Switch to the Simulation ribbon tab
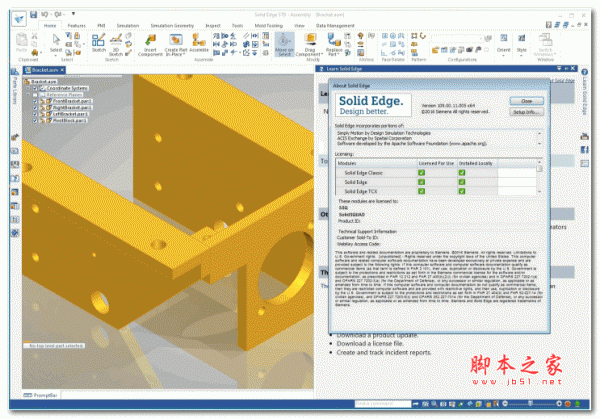The height and width of the screenshot is (419, 600). 128,26
